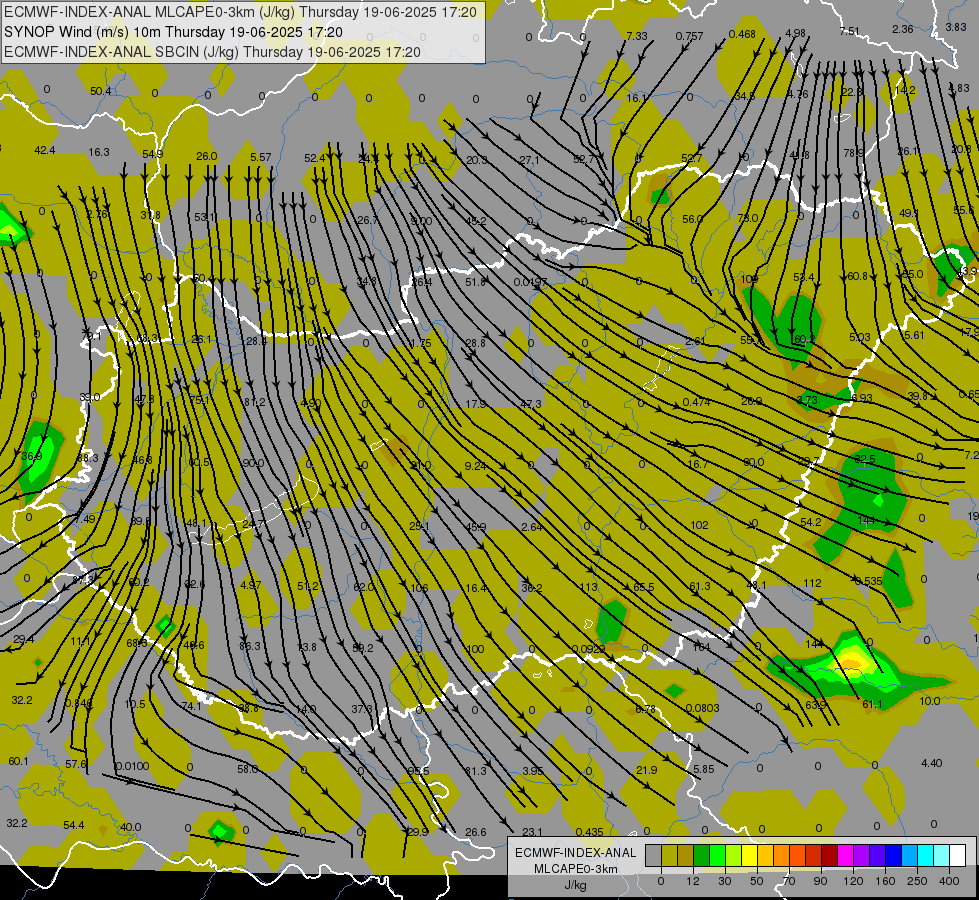Click the value '0.535'
This screenshot has width=979, height=900.
click(x=868, y=581)
